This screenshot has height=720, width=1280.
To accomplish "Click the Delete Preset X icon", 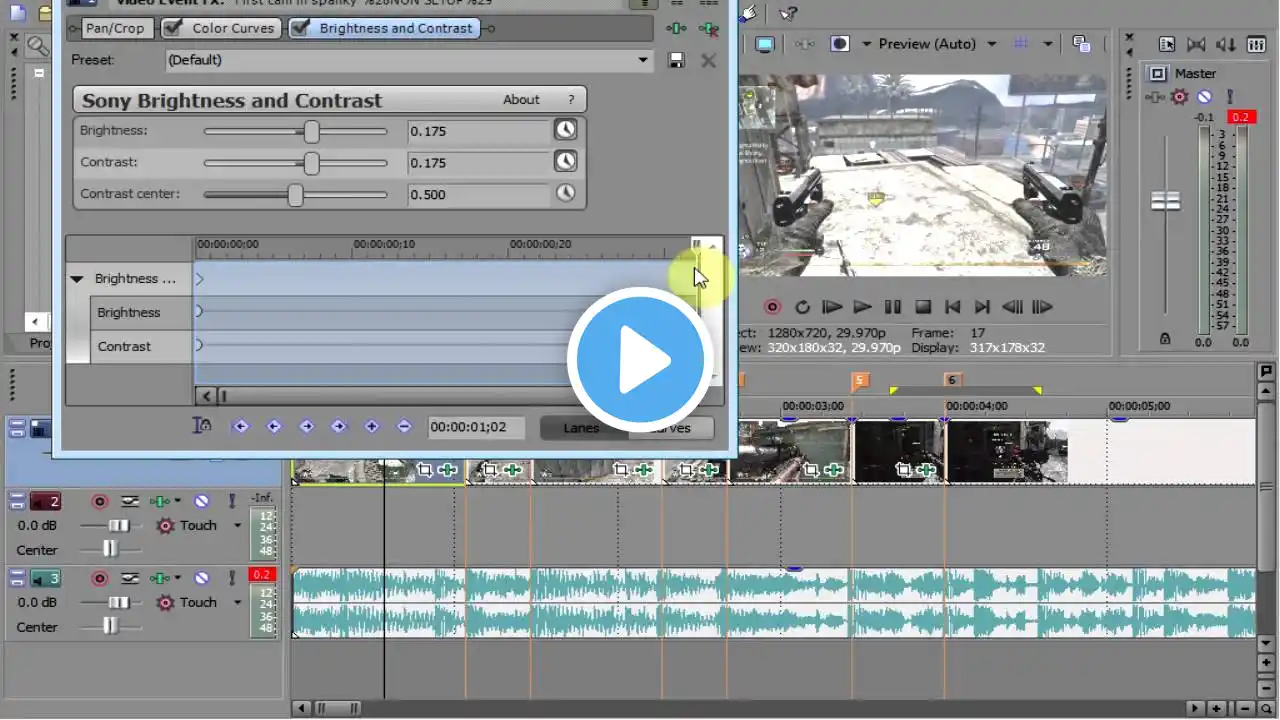I will coord(708,60).
